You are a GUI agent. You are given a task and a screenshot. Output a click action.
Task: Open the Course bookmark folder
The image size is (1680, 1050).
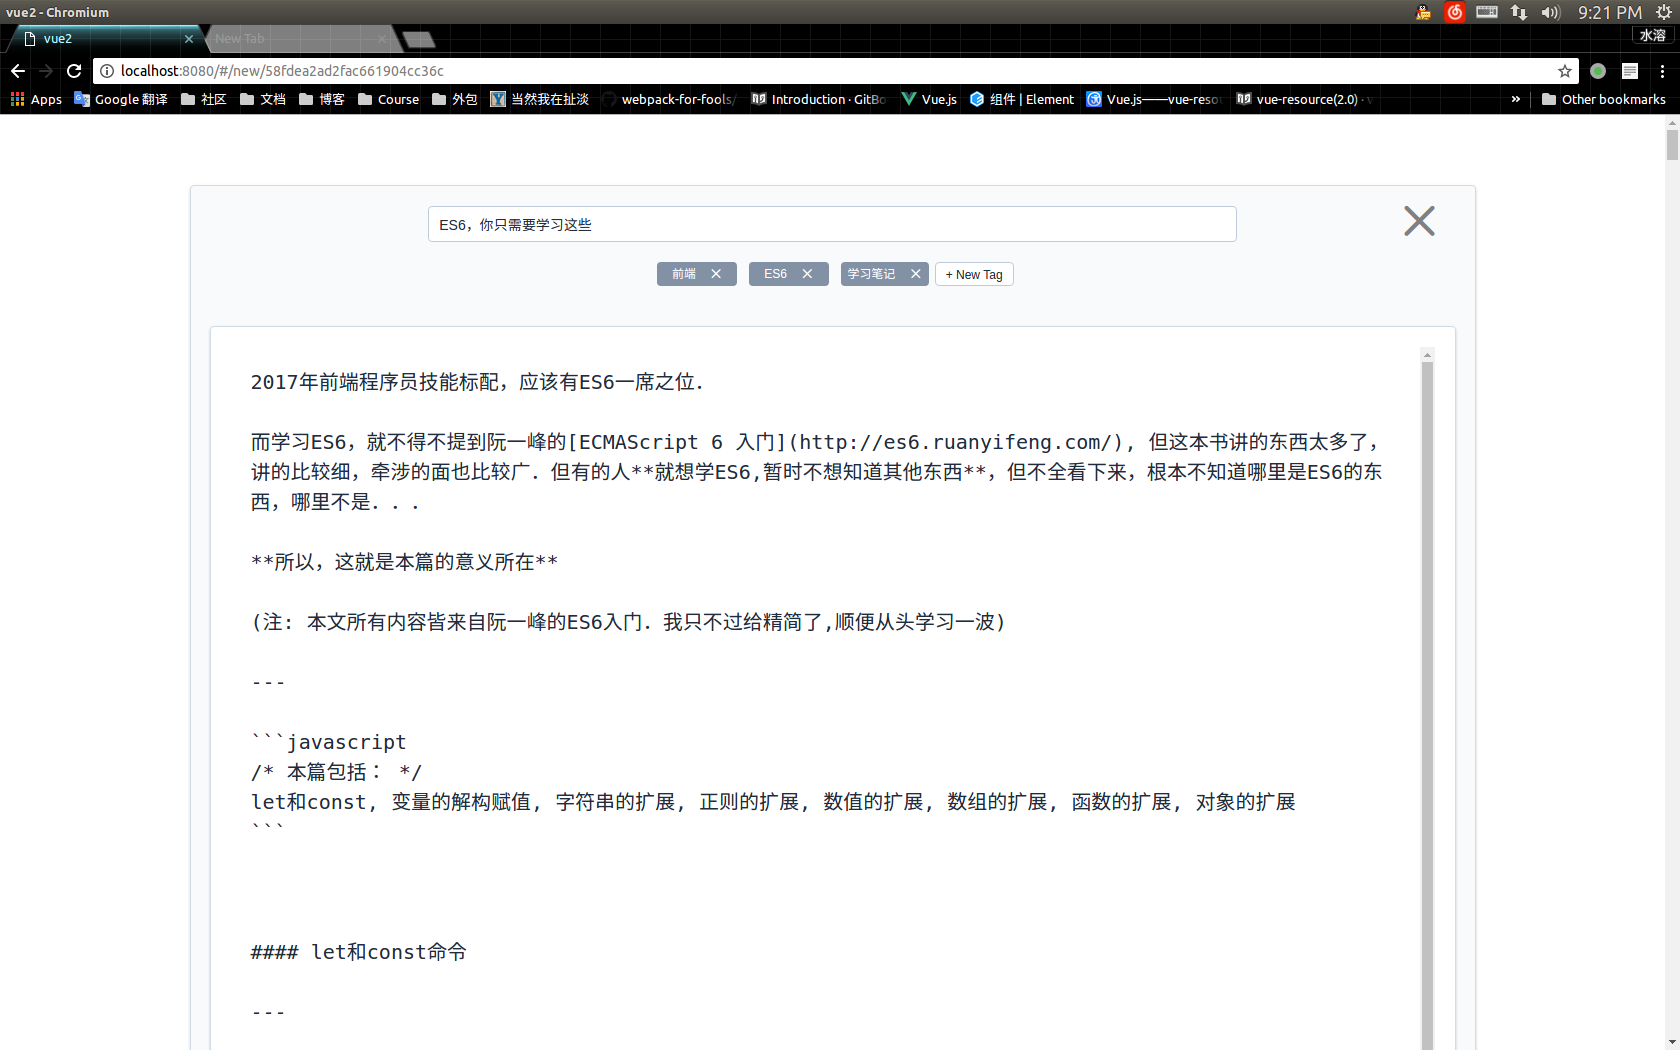click(389, 99)
